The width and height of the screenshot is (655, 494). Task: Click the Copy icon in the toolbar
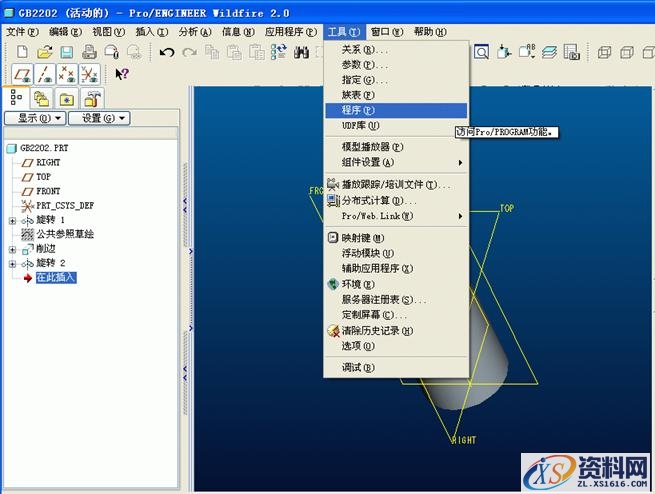tap(212, 53)
